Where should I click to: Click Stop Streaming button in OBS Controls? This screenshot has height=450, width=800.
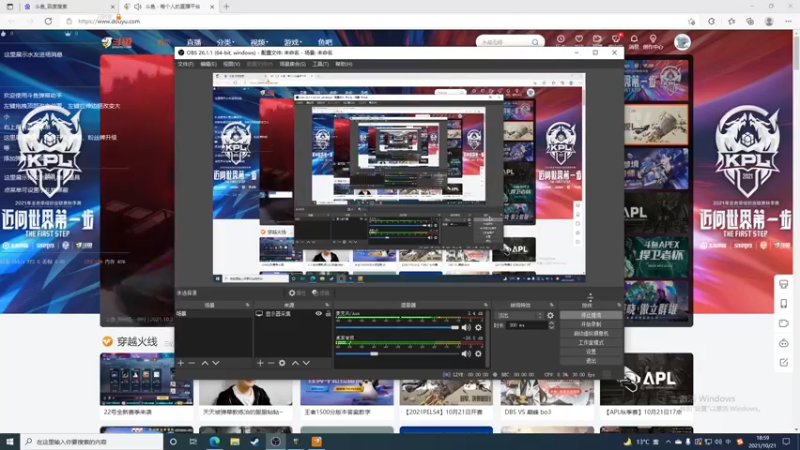coord(591,315)
